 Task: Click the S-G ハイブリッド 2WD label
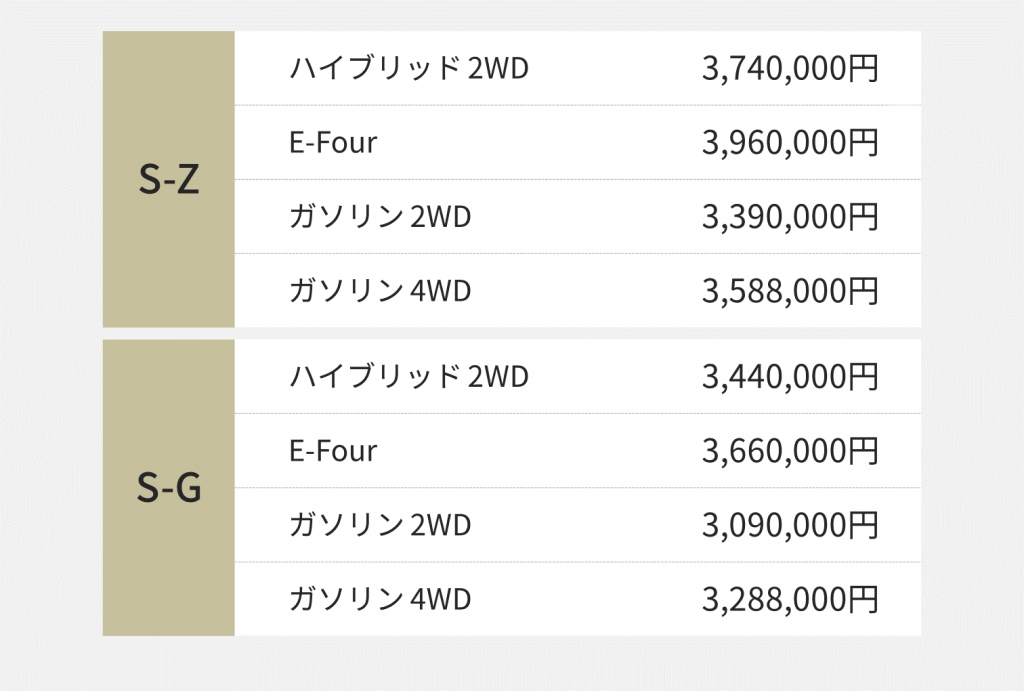click(x=408, y=376)
